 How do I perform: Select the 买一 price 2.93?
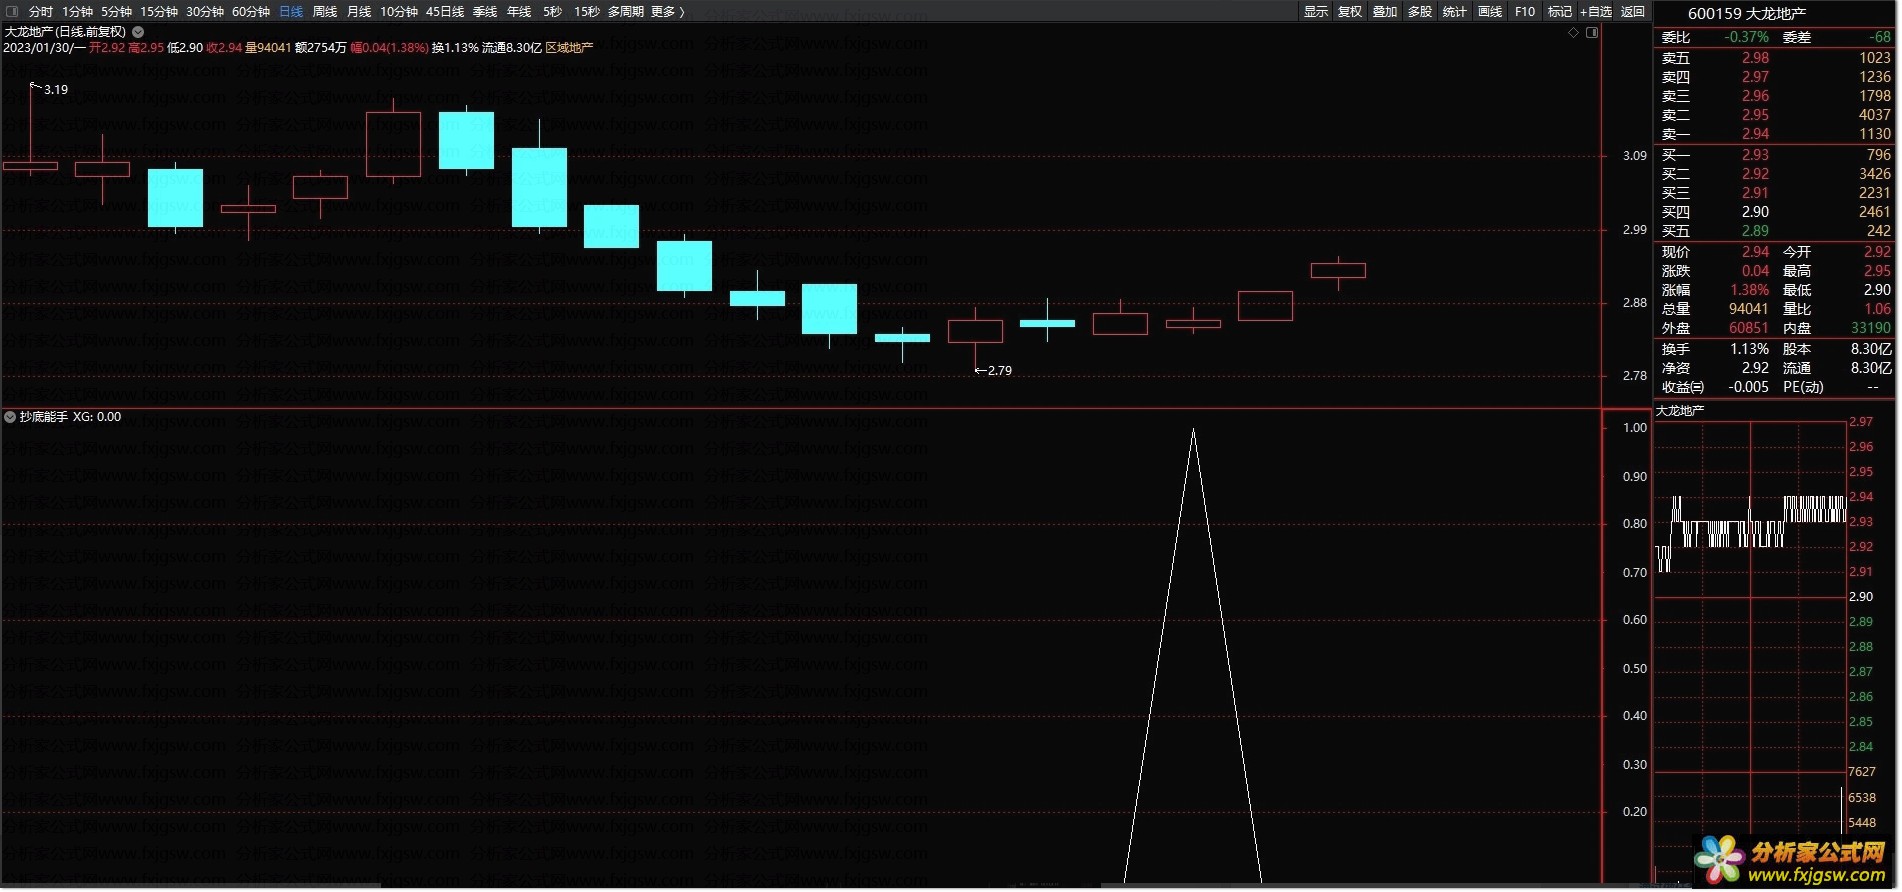tap(1755, 155)
